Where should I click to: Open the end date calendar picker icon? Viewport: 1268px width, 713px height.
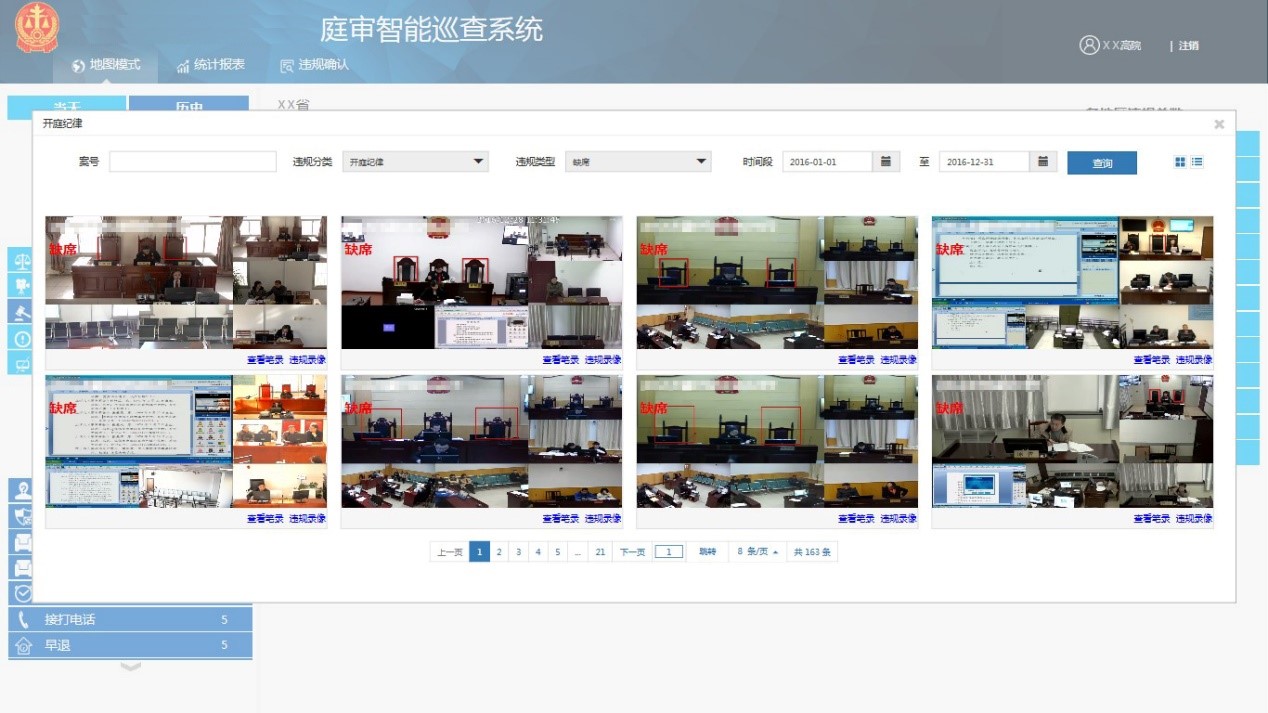coord(1043,162)
